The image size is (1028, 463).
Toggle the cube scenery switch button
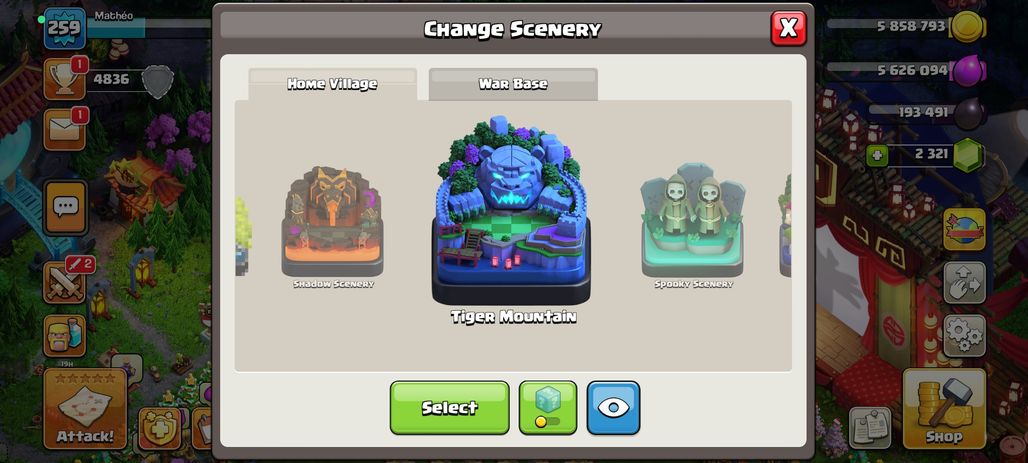(x=548, y=408)
